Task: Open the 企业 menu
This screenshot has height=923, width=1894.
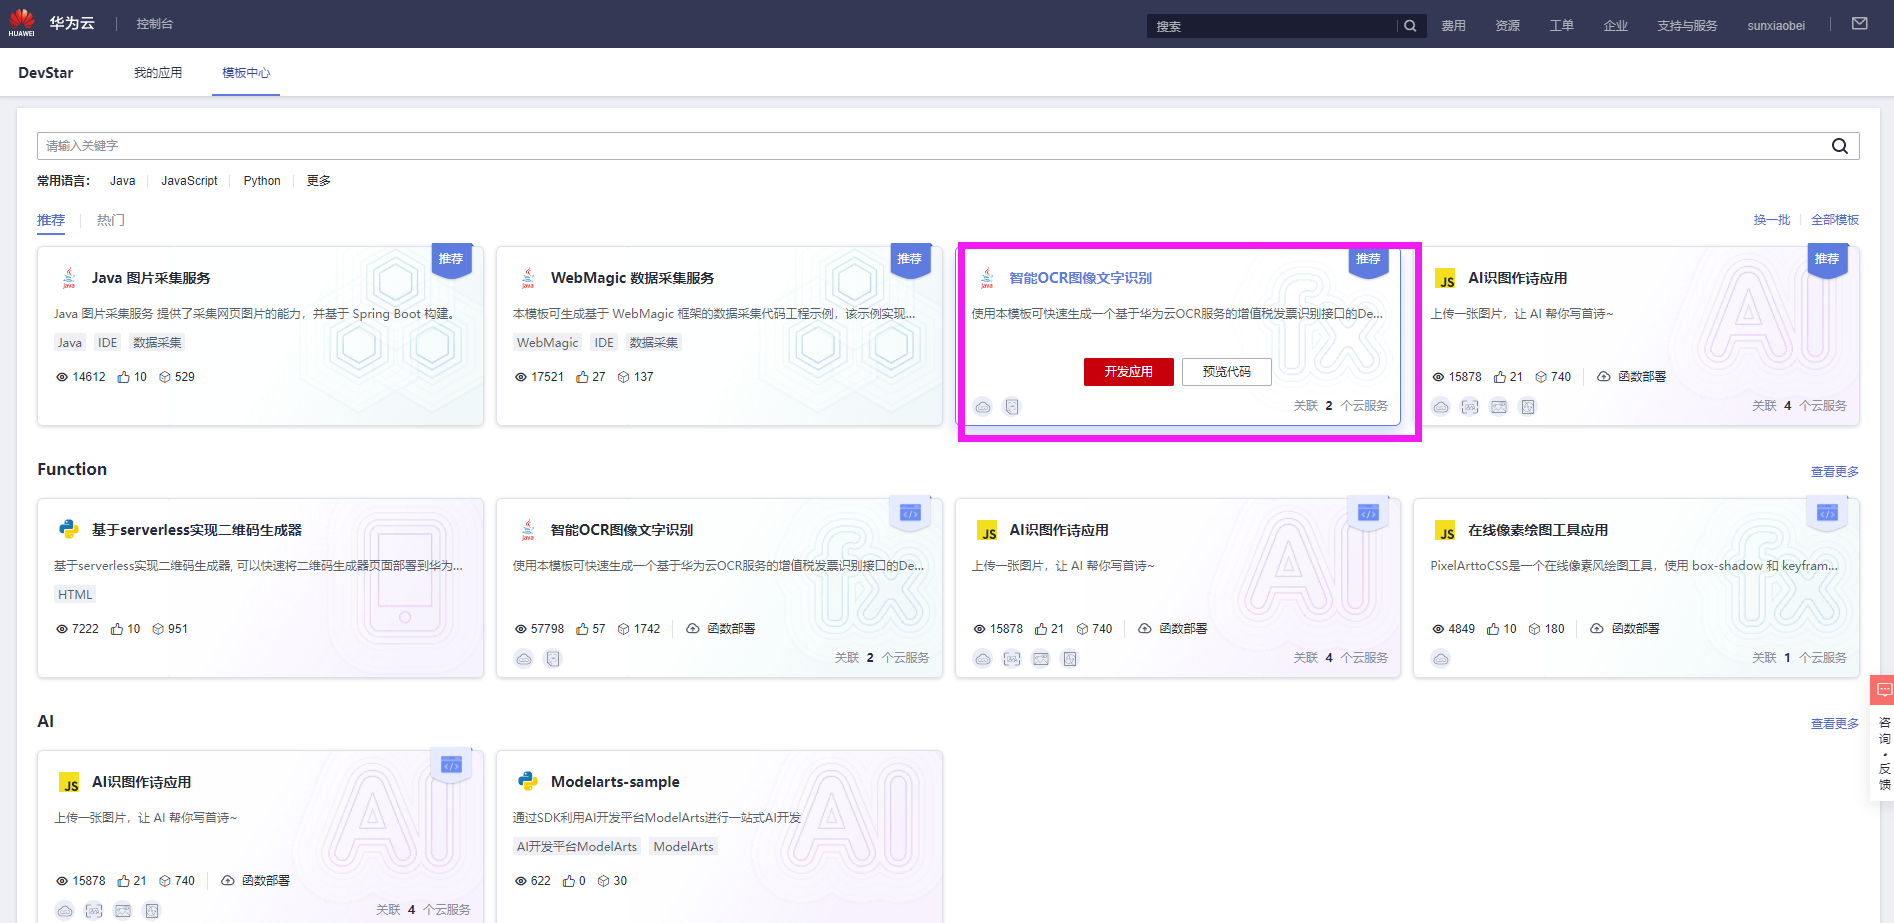Action: click(x=1615, y=26)
